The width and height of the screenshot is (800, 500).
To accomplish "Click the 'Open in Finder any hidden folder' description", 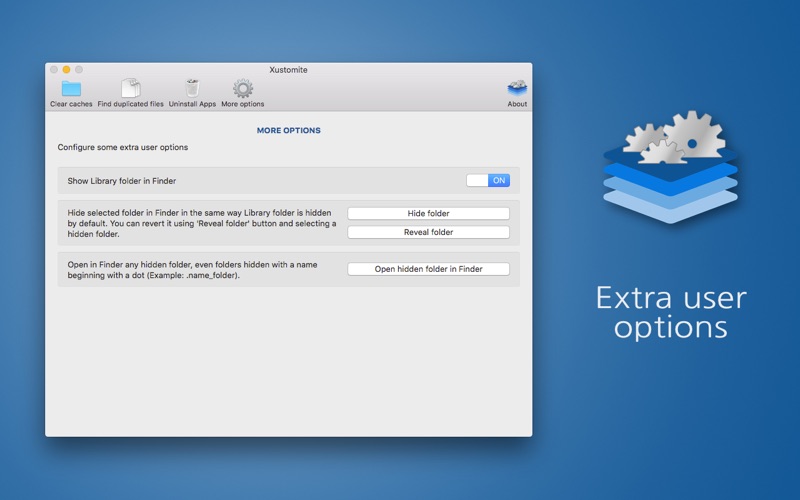I will 192,270.
